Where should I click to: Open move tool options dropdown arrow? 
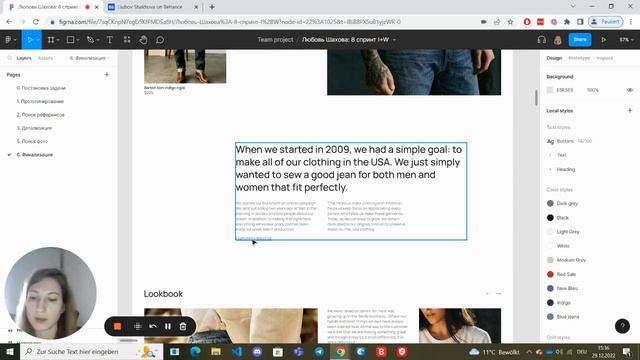[x=37, y=40]
